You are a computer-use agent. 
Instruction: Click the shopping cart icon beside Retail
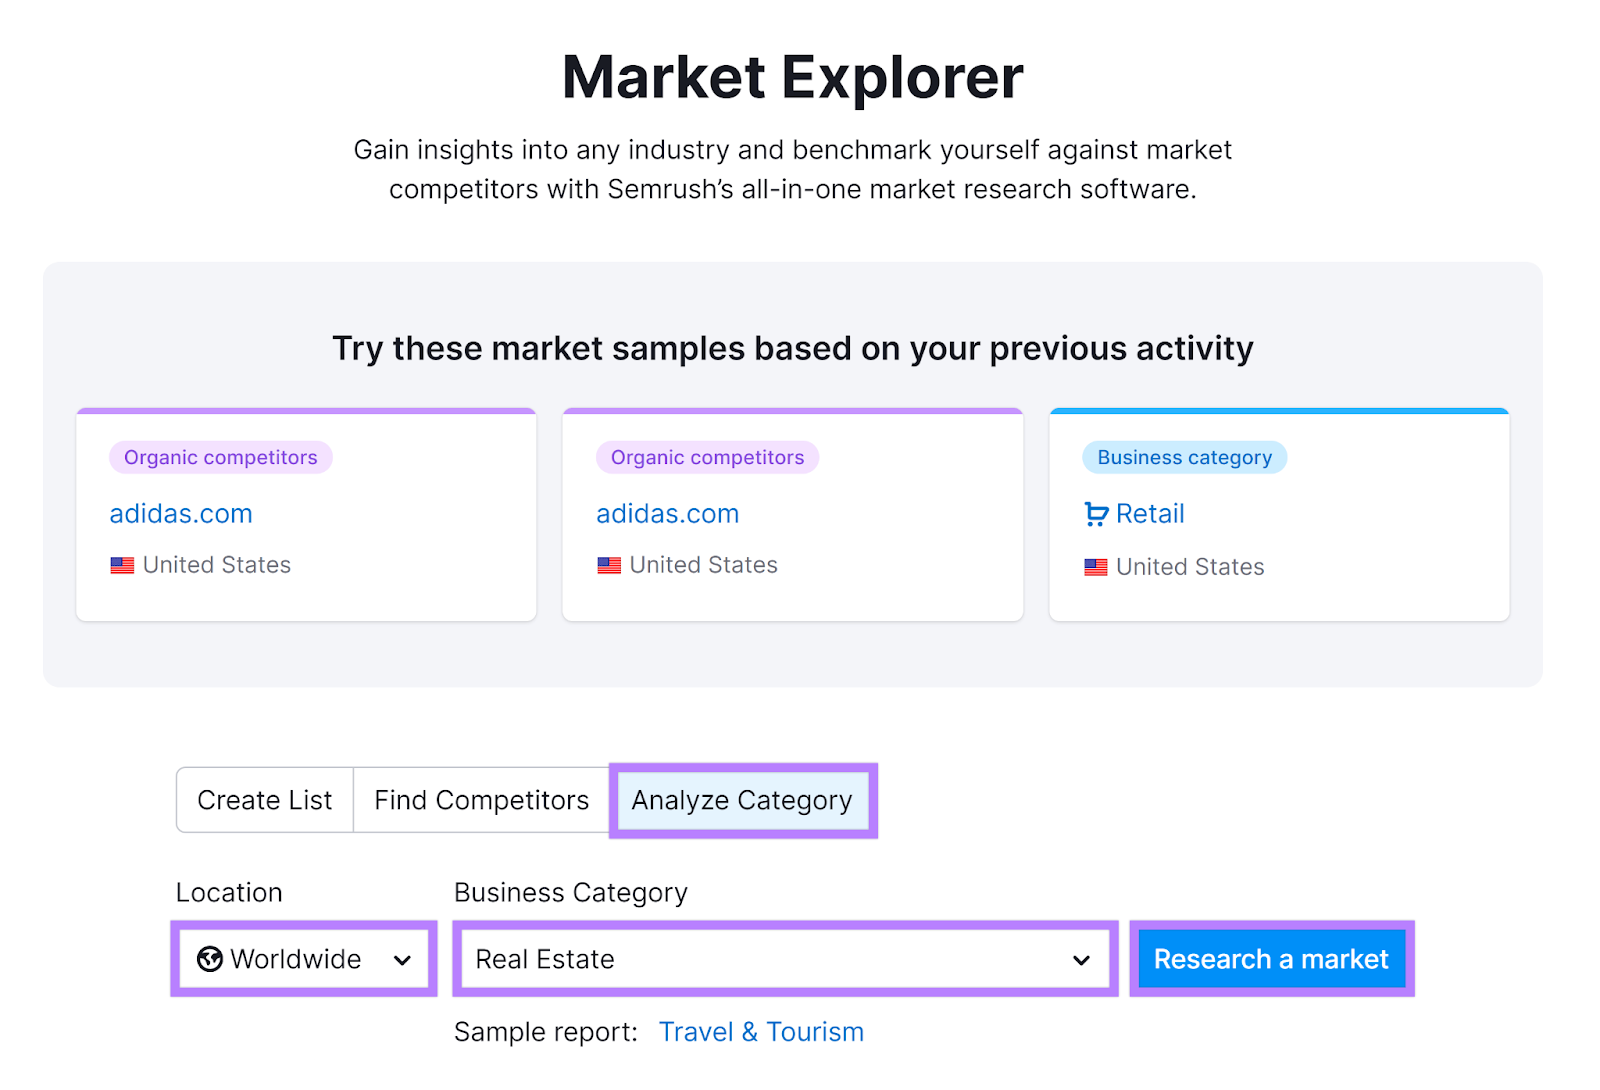(x=1096, y=513)
